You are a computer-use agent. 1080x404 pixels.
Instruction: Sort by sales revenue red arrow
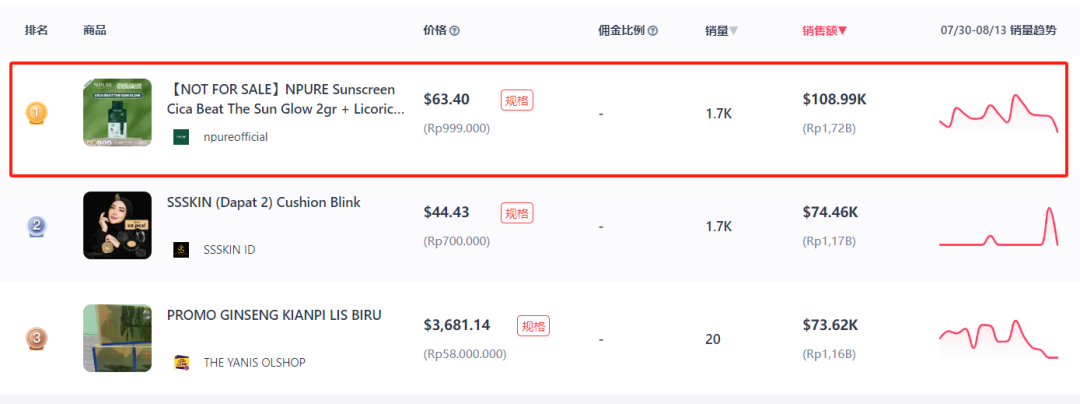pos(842,31)
